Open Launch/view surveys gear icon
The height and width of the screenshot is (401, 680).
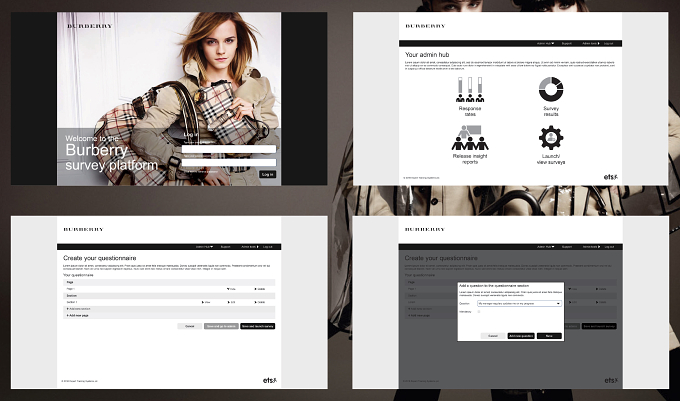[551, 137]
